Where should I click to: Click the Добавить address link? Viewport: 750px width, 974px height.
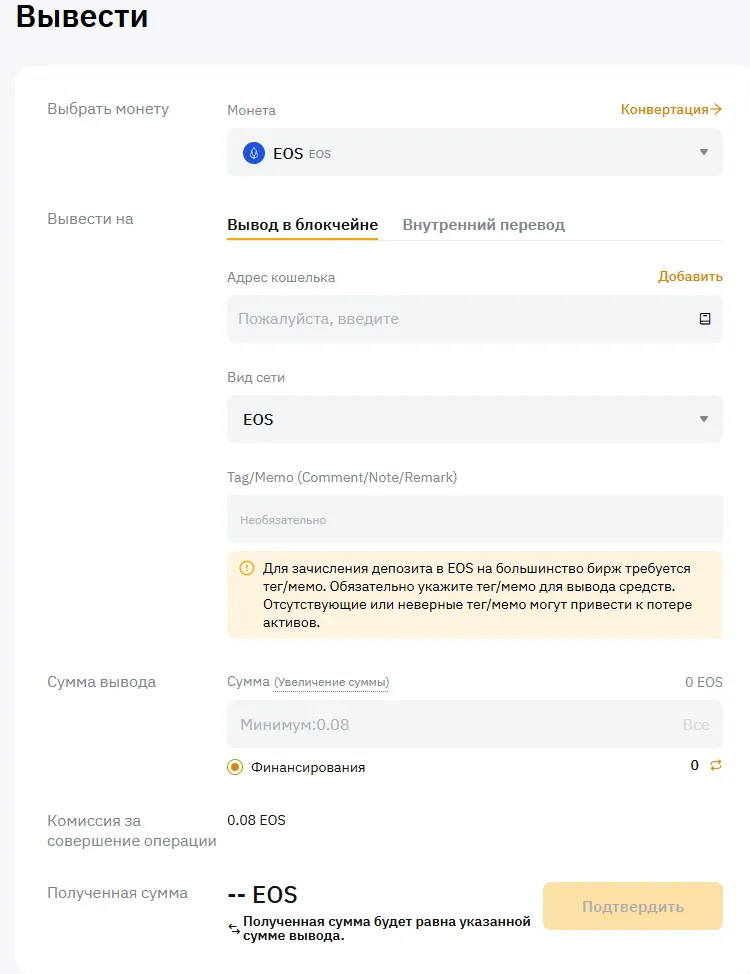(690, 277)
